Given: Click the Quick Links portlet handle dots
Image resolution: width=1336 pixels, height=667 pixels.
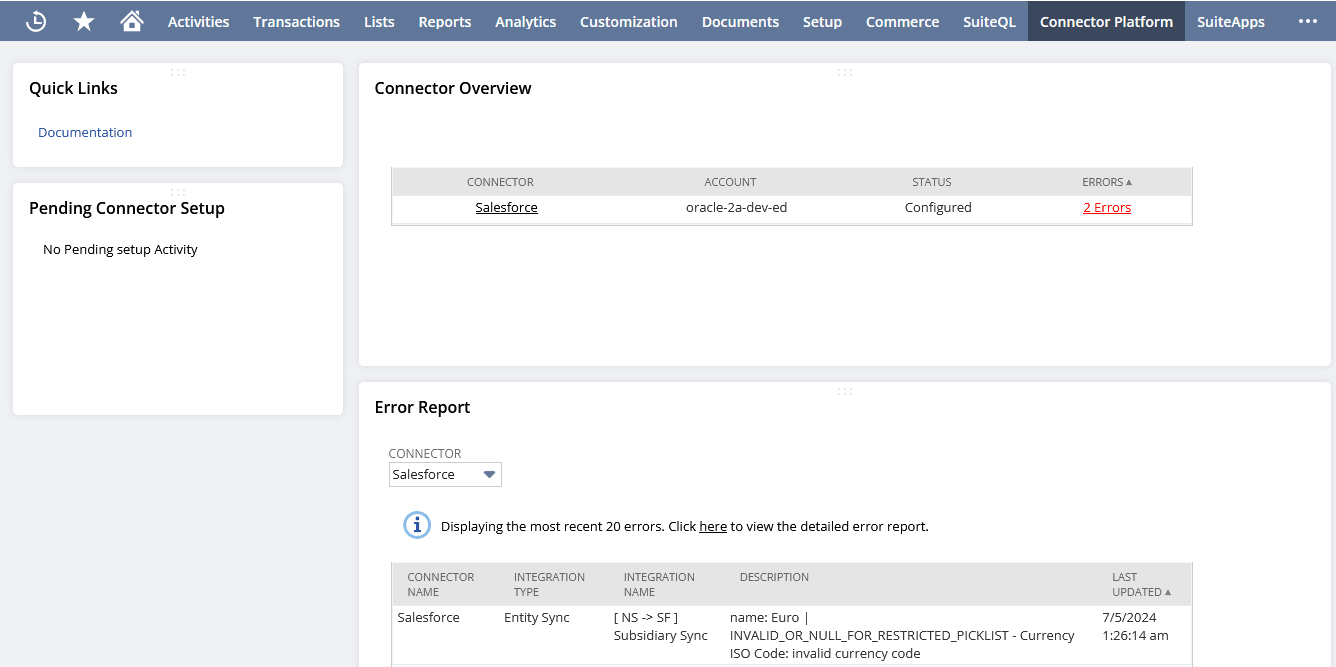Looking at the screenshot, I should tap(178, 72).
